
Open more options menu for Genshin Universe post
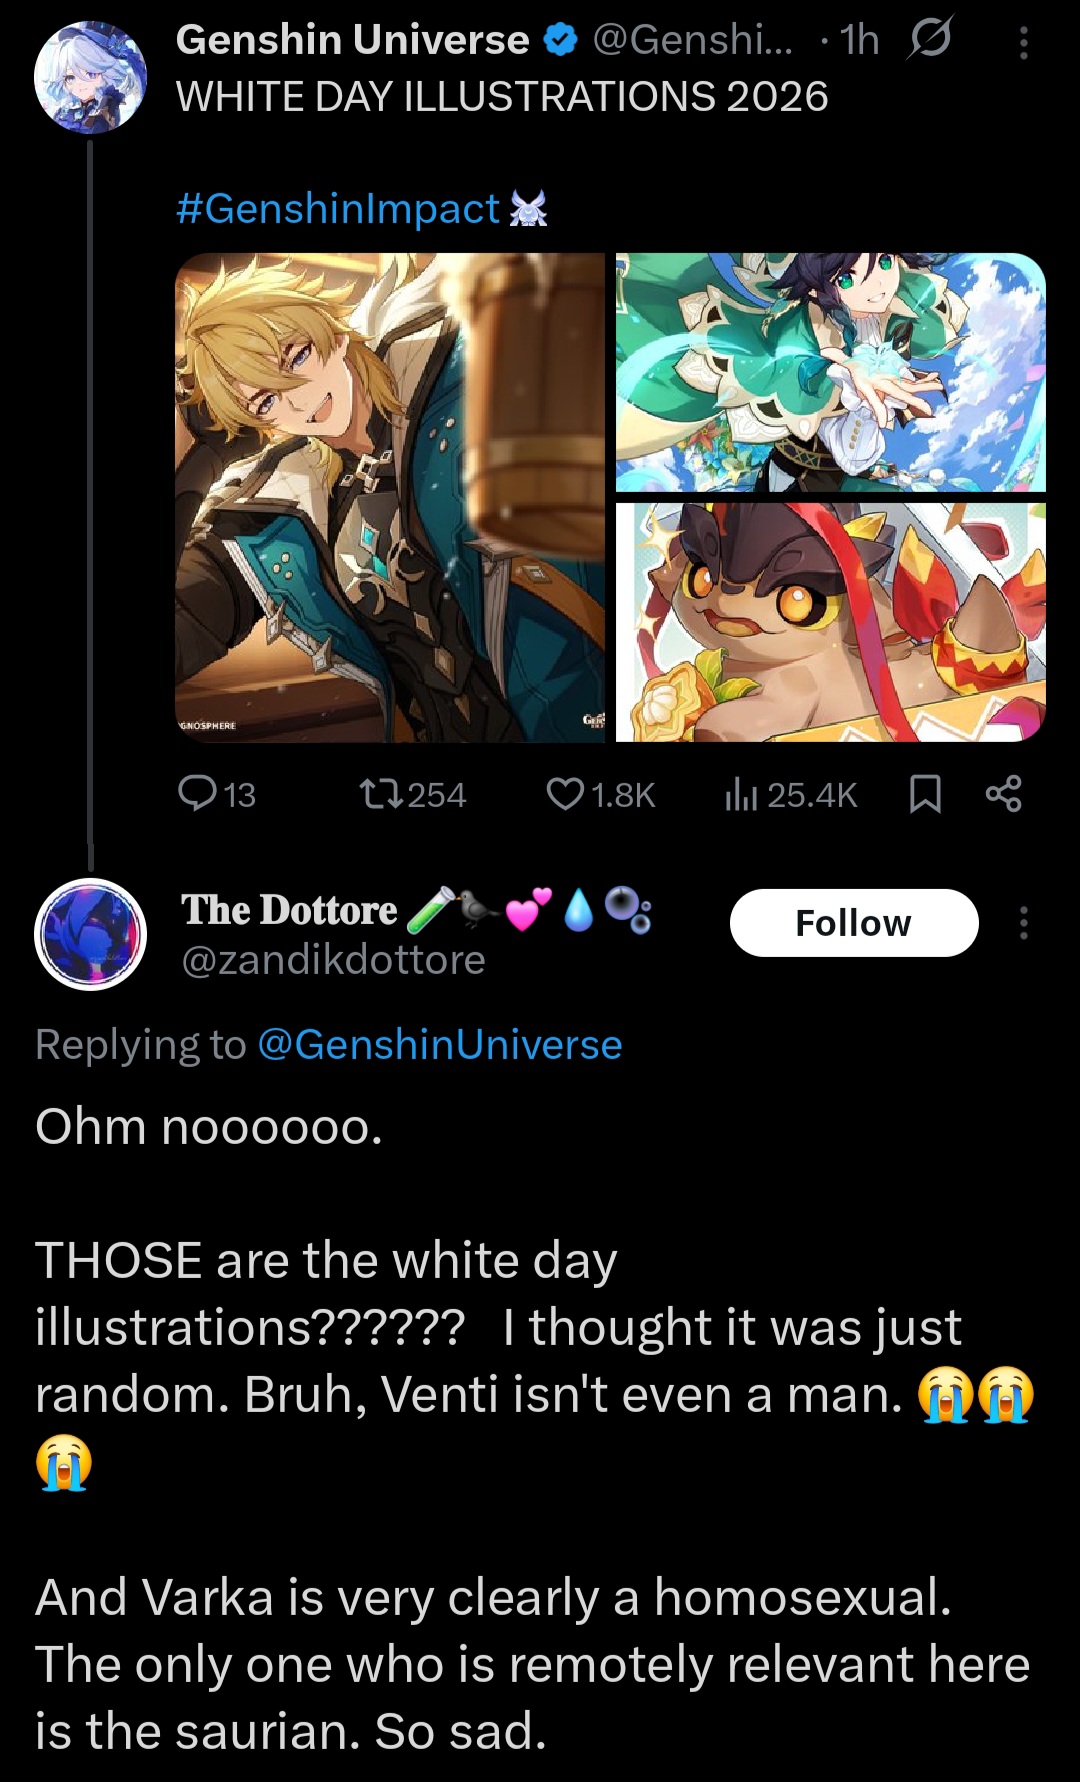click(x=1023, y=43)
